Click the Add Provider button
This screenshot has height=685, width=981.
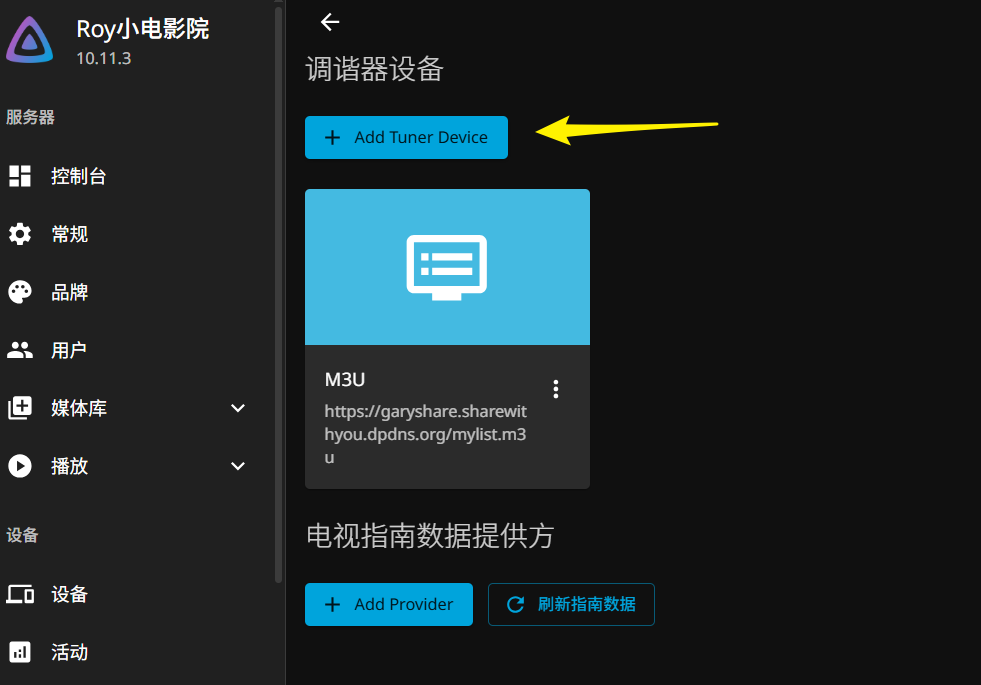pos(388,604)
